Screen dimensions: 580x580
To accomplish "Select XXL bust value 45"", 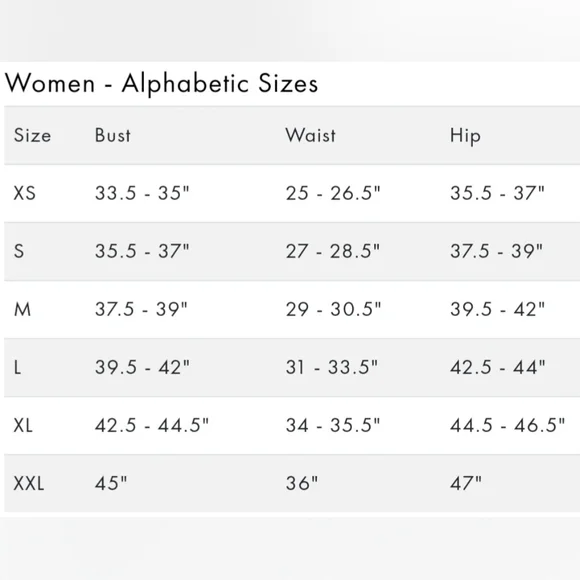I will pos(111,483).
